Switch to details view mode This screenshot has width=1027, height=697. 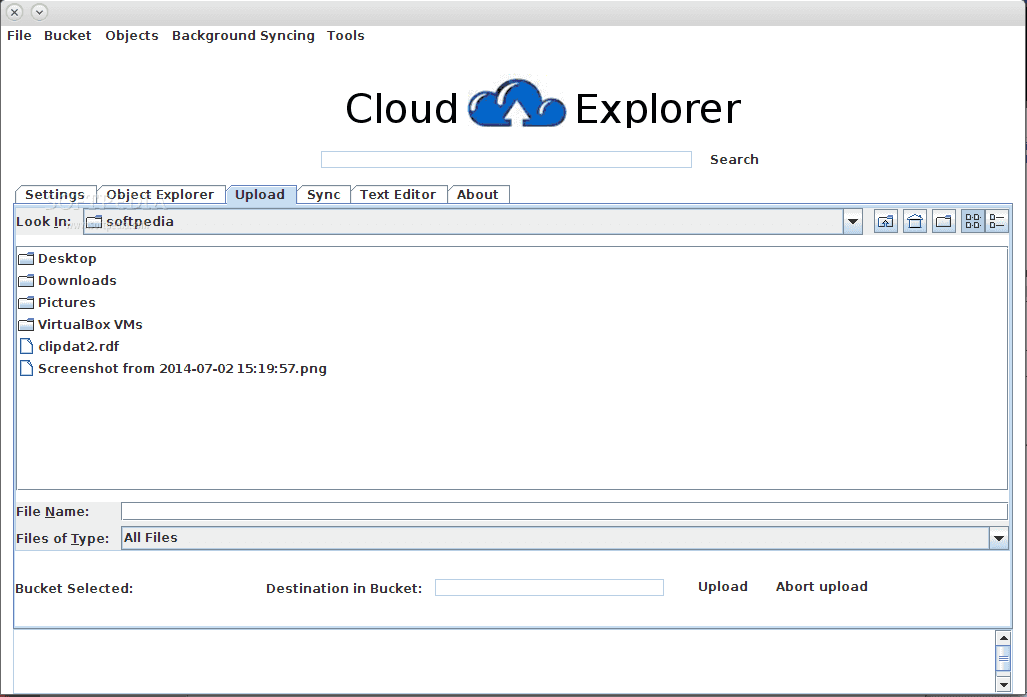click(x=997, y=221)
